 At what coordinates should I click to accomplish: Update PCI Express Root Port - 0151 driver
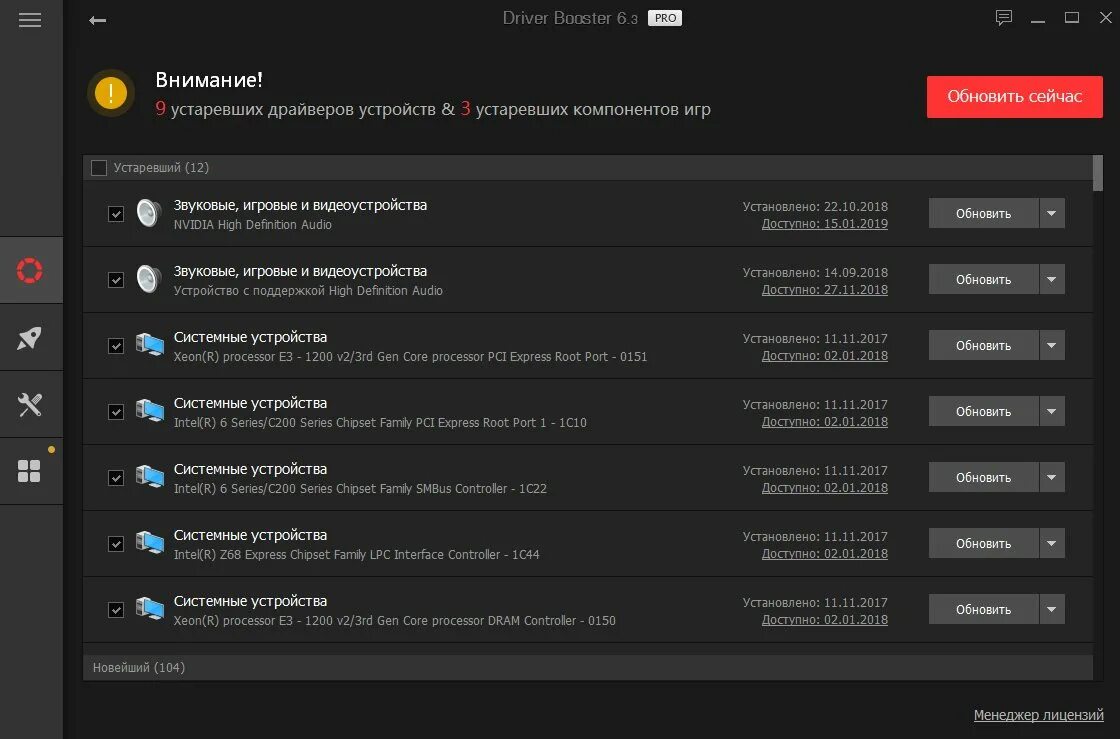(984, 346)
